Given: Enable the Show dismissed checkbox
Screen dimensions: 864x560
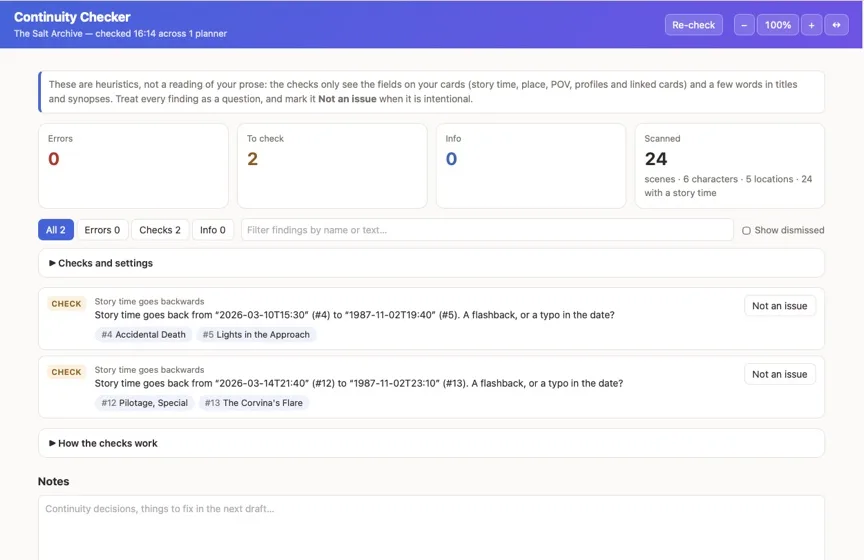Looking at the screenshot, I should tap(746, 230).
